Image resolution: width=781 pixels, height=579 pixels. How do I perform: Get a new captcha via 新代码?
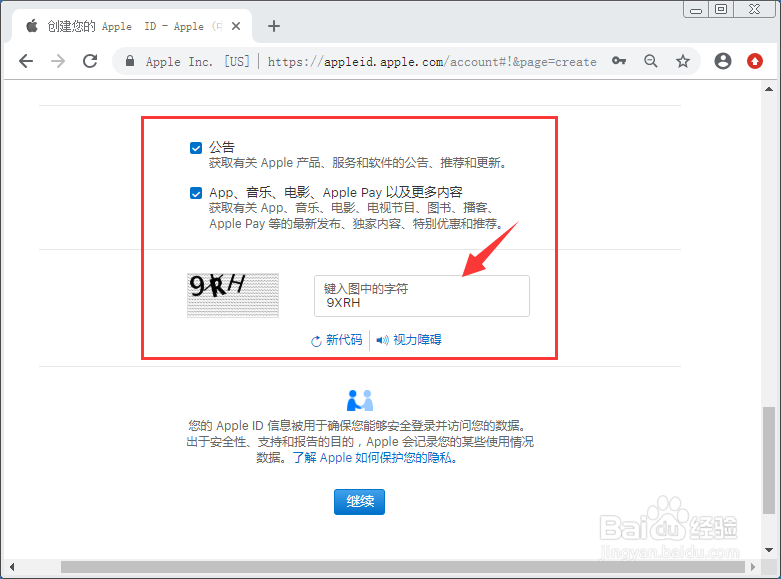click(337, 340)
